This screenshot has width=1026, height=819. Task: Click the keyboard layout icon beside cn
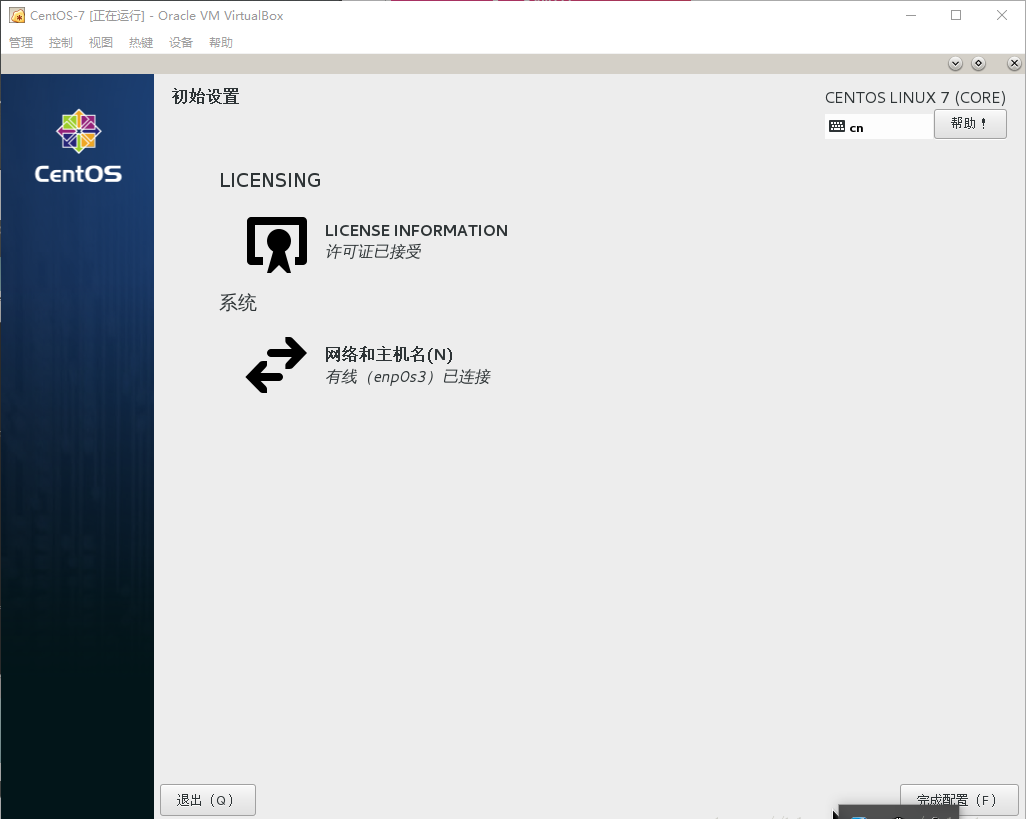(837, 127)
